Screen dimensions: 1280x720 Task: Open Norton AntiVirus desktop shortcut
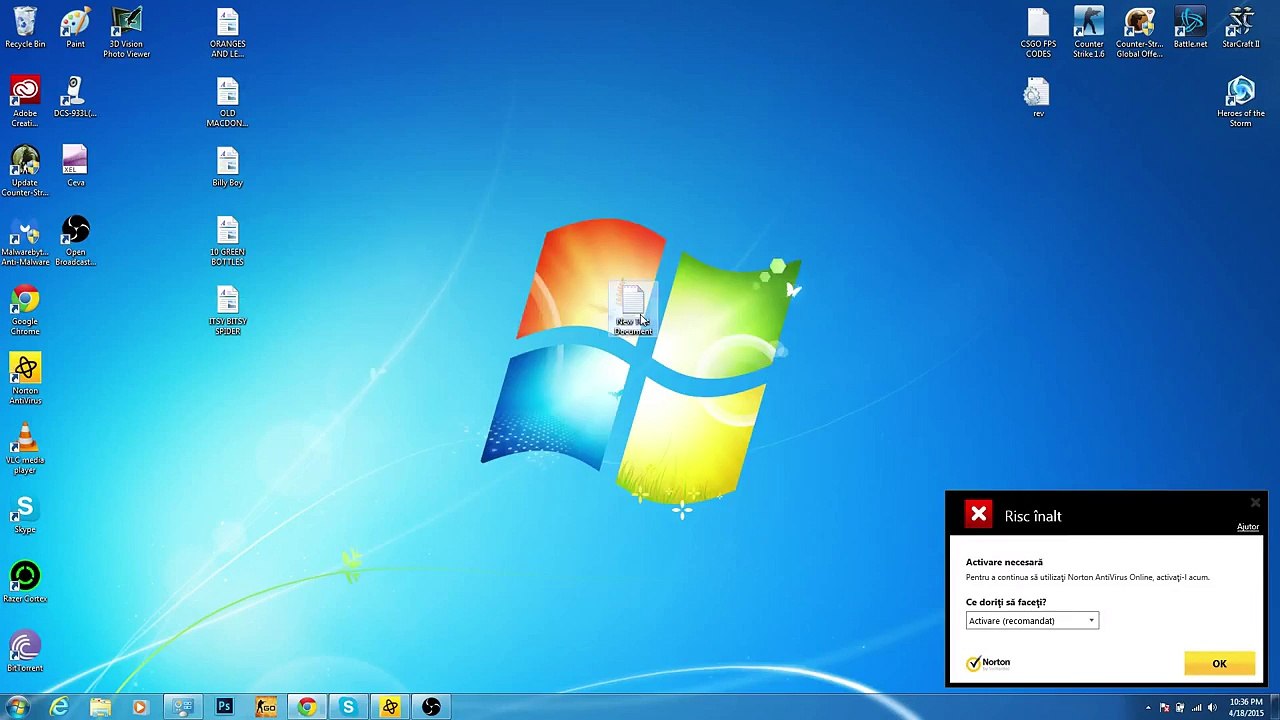click(25, 379)
